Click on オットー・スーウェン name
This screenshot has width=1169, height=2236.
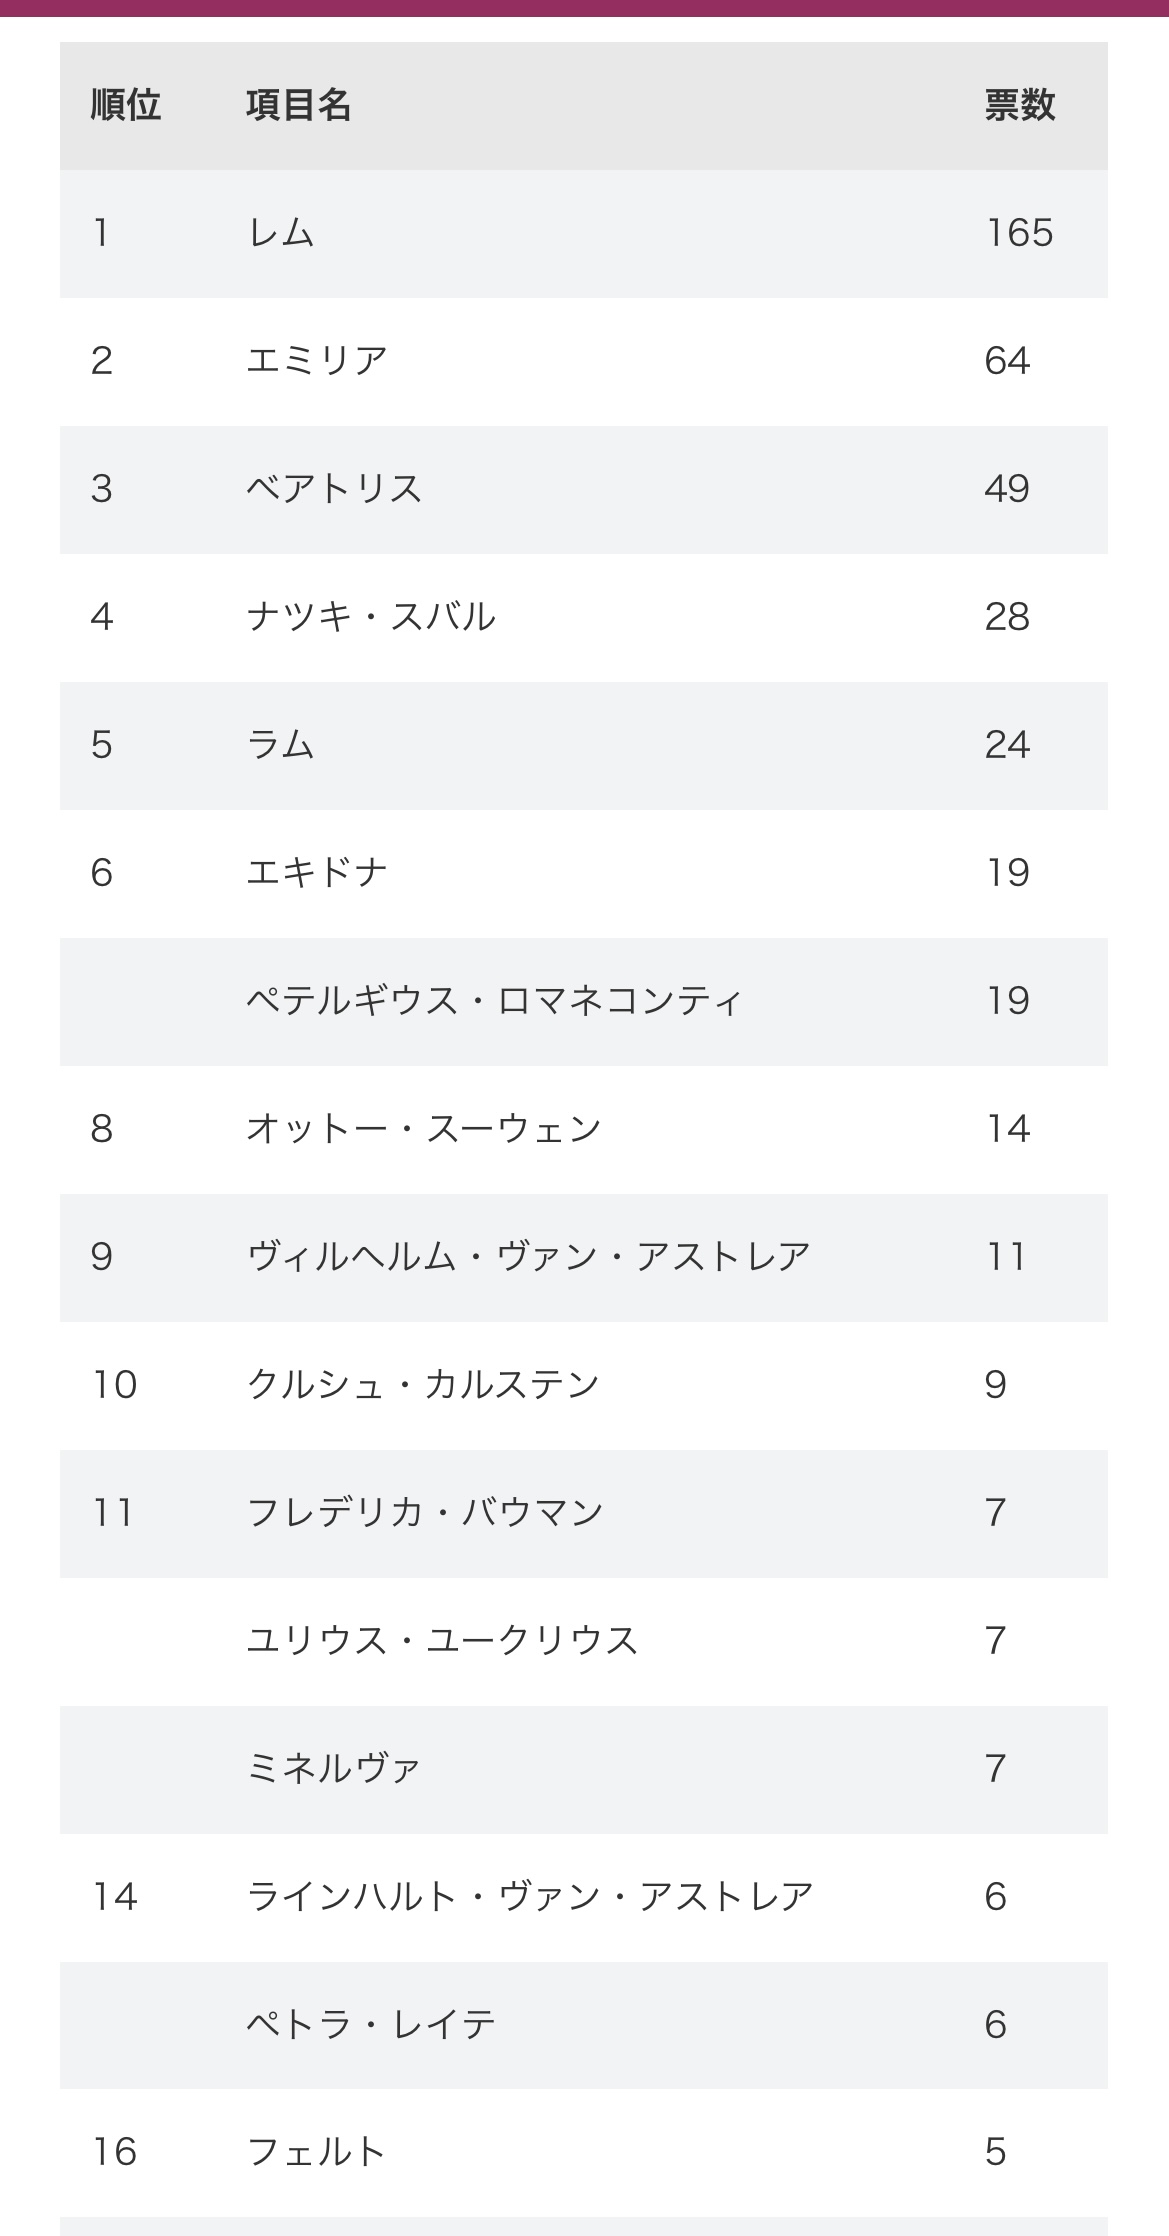(x=424, y=1129)
